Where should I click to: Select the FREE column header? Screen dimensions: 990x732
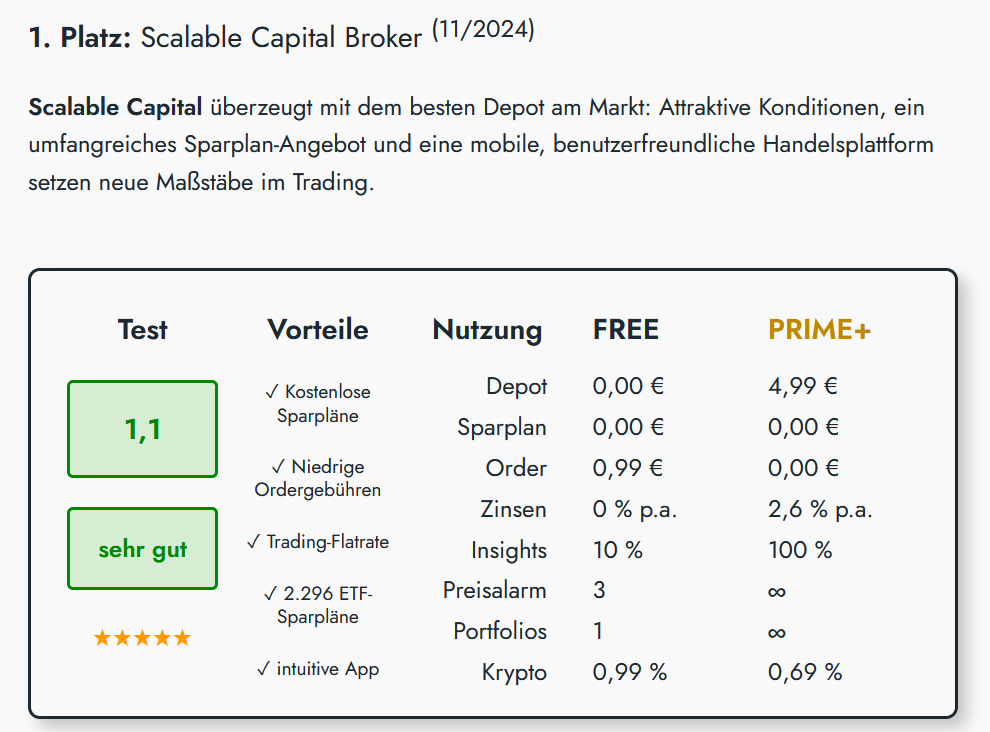(626, 330)
